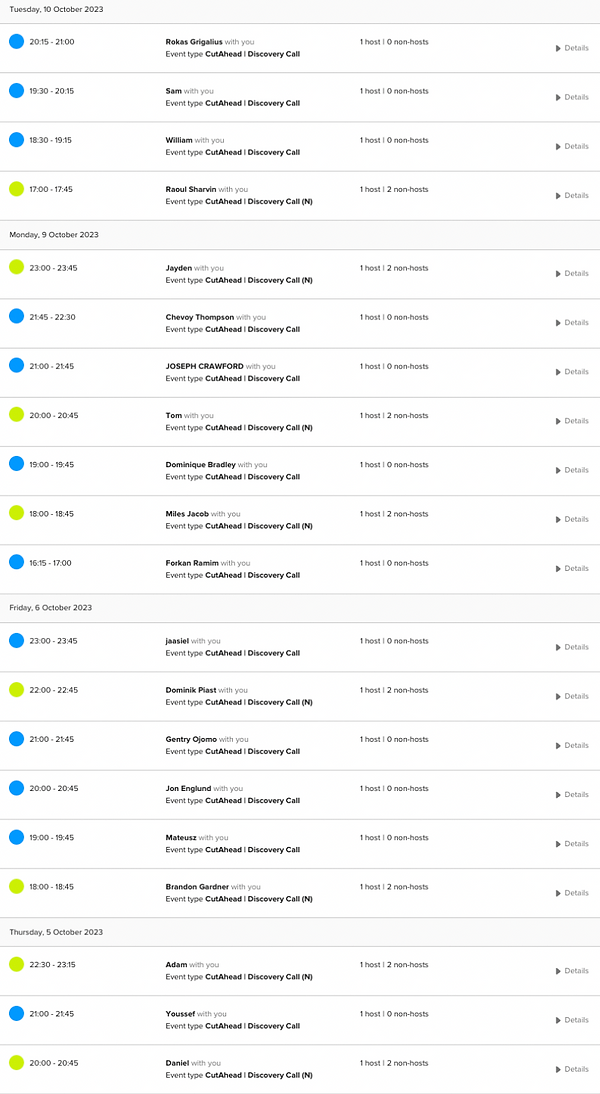Click the blue dot next to jaasiel's event

point(14,640)
